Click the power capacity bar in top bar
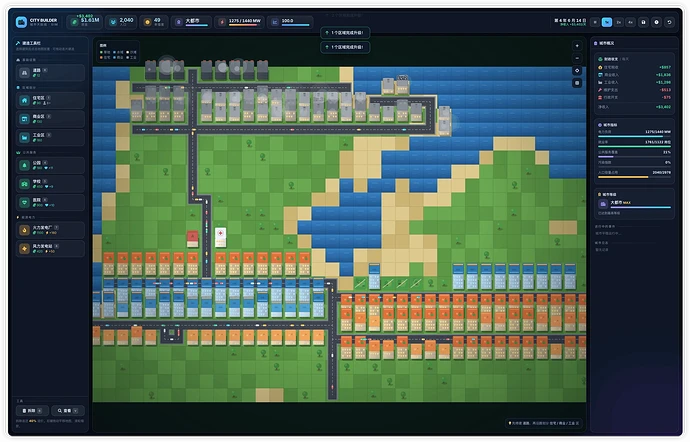This screenshot has width=690, height=442. [x=245, y=25]
